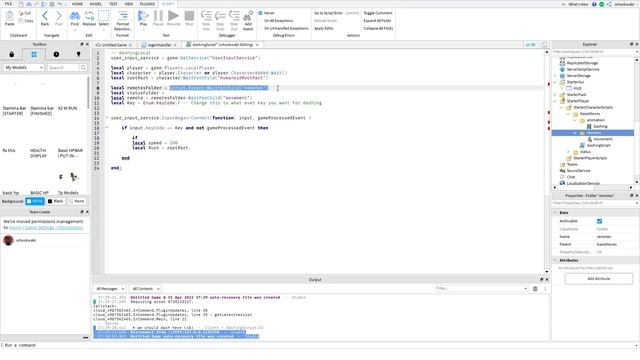
Task: Click Collapse All Folds action
Action: [x=378, y=28]
